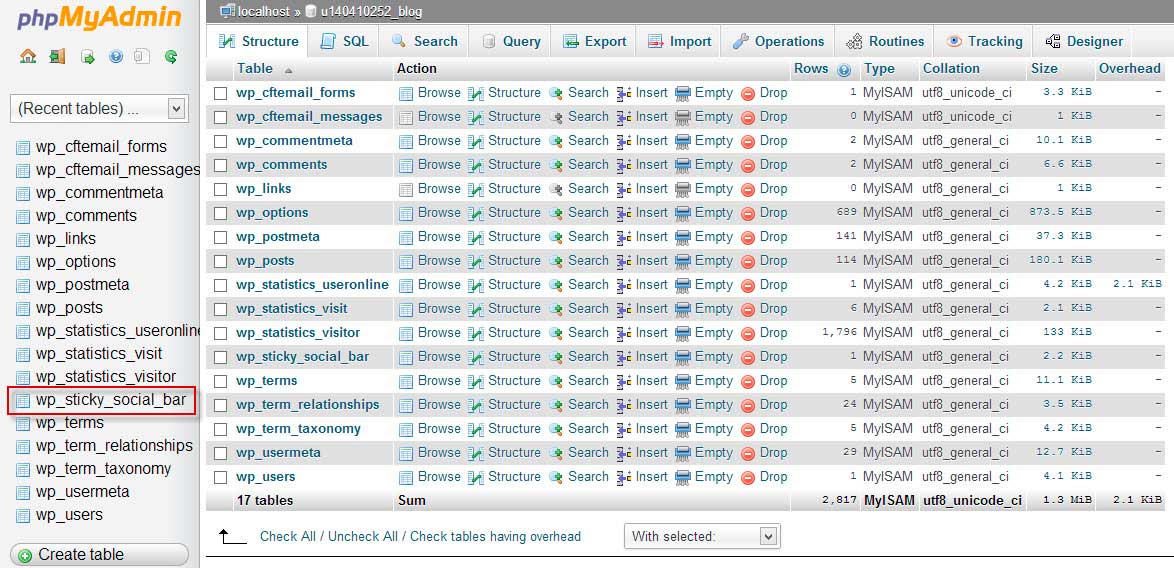Click the Structure icon for wp_terms row
The image size is (1174, 568).
pyautogui.click(x=476, y=381)
